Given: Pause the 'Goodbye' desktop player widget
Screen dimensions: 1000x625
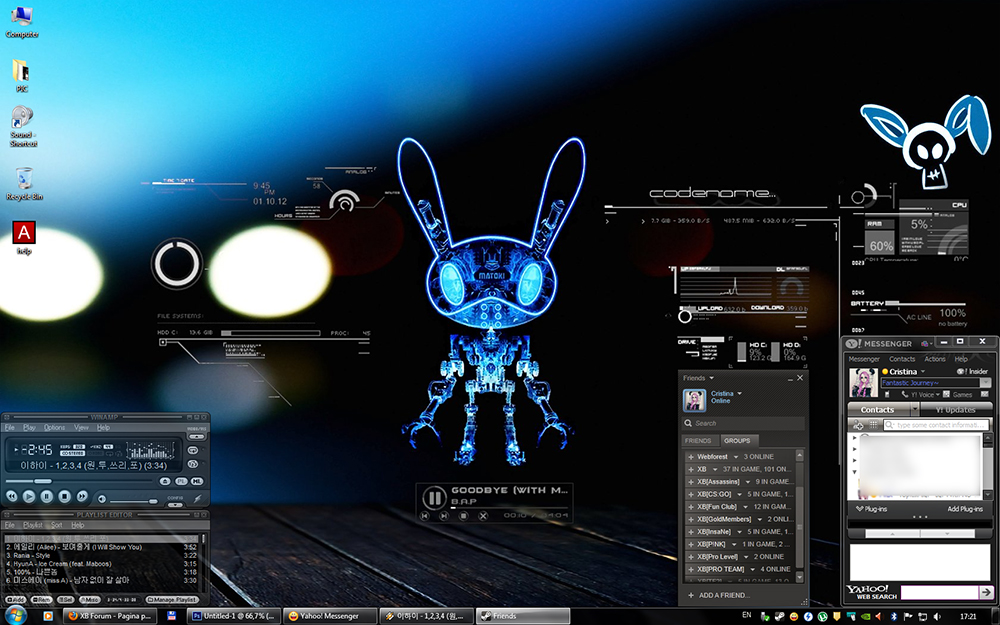Looking at the screenshot, I should click(434, 497).
